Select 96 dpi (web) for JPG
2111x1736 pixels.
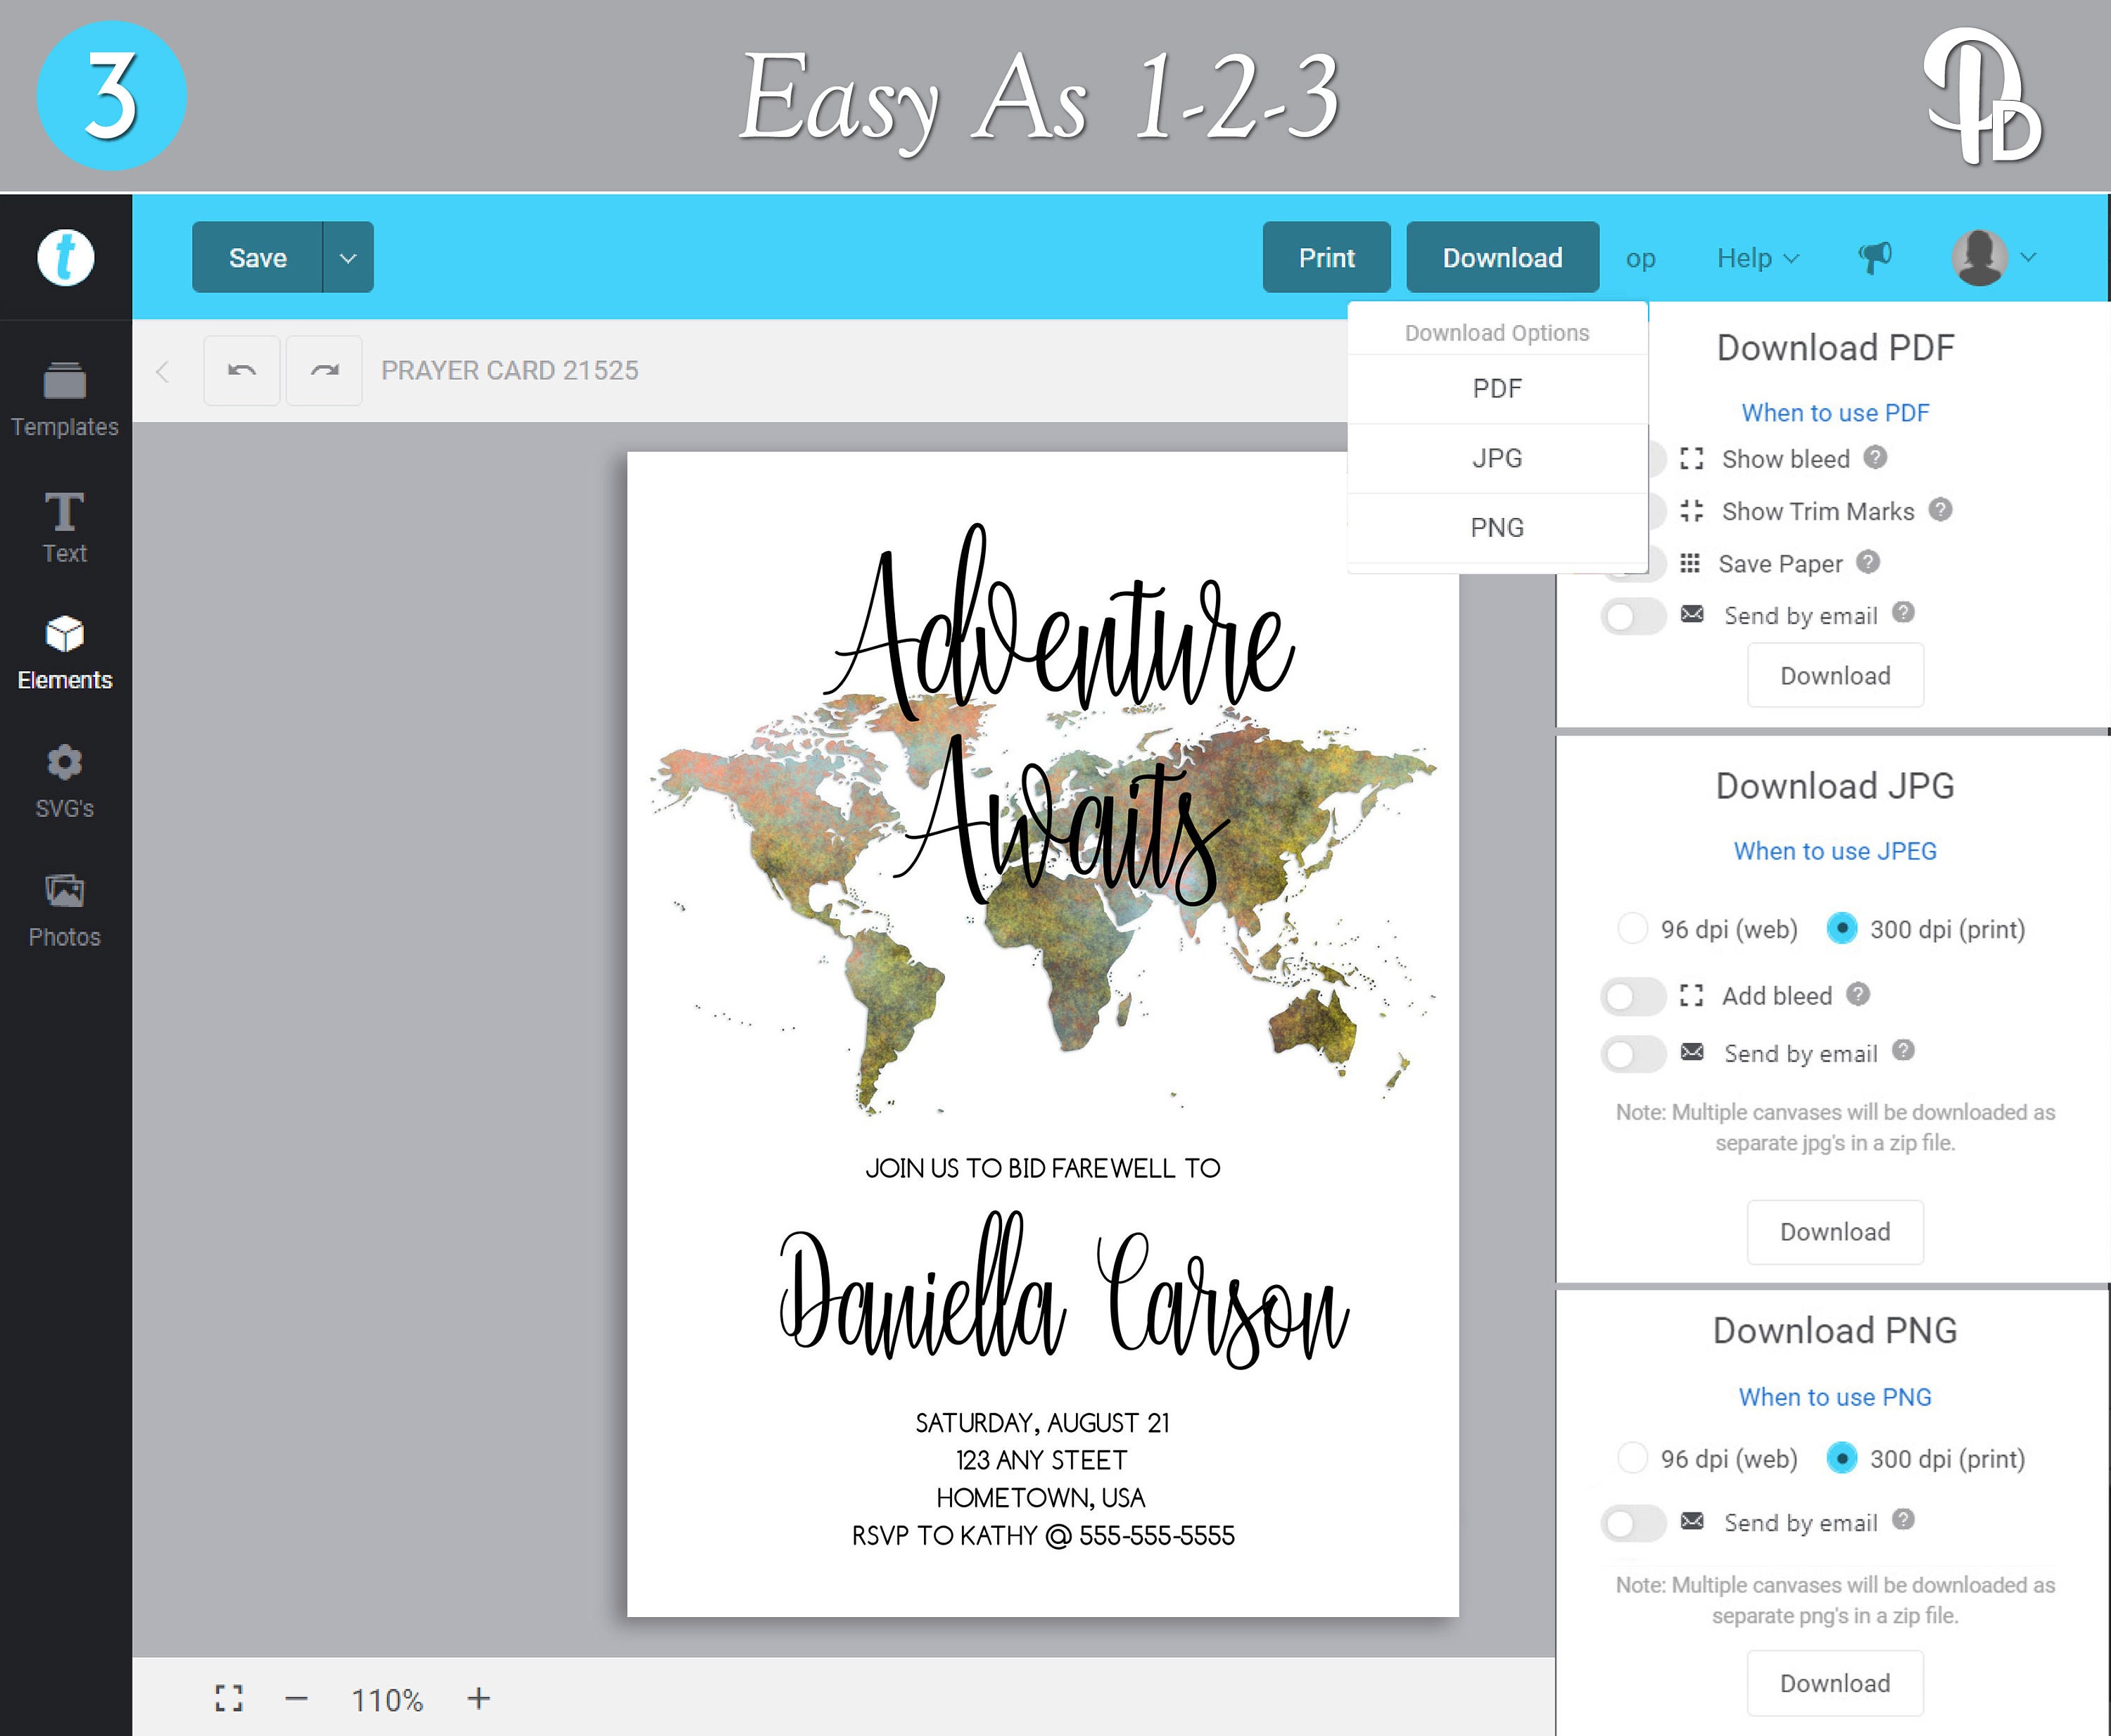click(1633, 928)
